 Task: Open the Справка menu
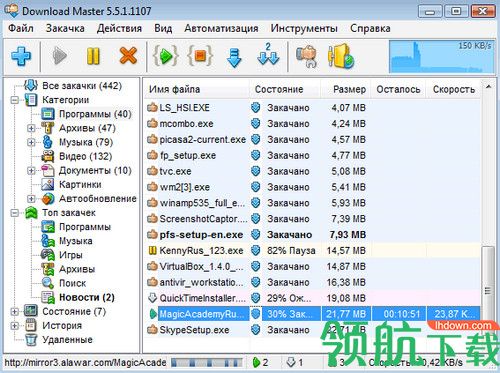click(x=370, y=28)
